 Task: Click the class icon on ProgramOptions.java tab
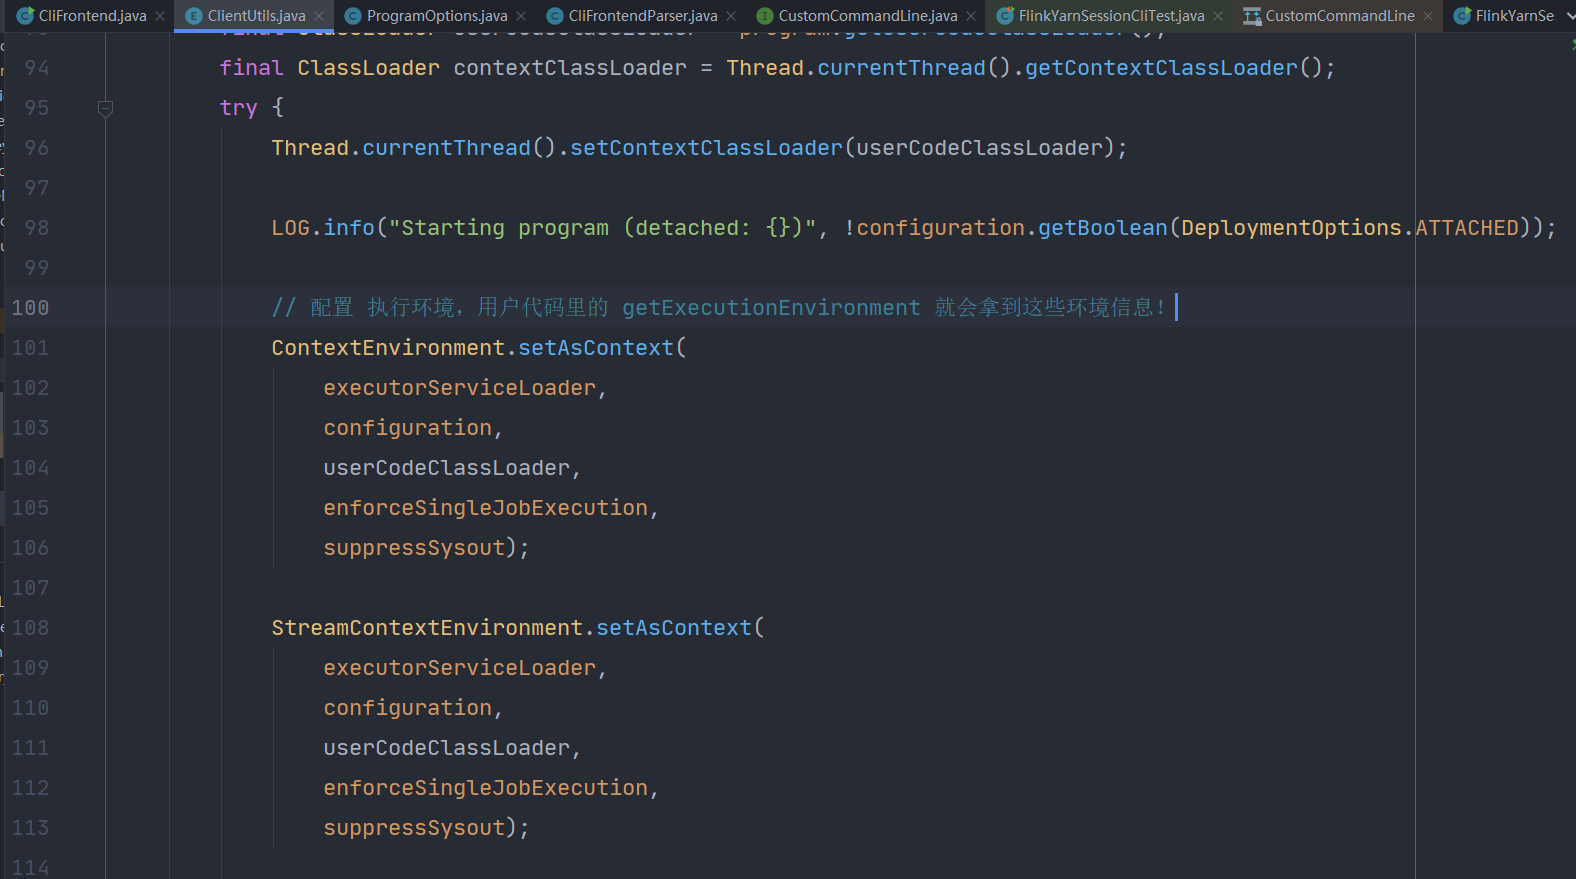(353, 16)
